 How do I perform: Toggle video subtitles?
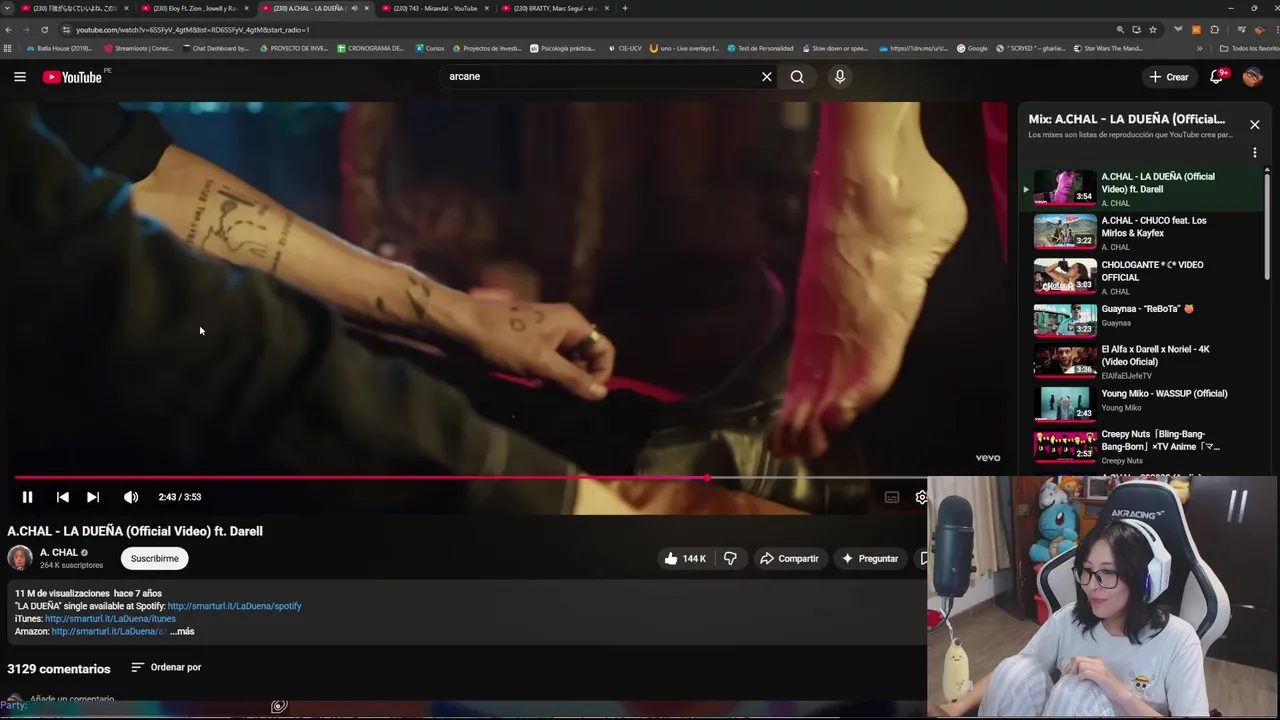892,497
